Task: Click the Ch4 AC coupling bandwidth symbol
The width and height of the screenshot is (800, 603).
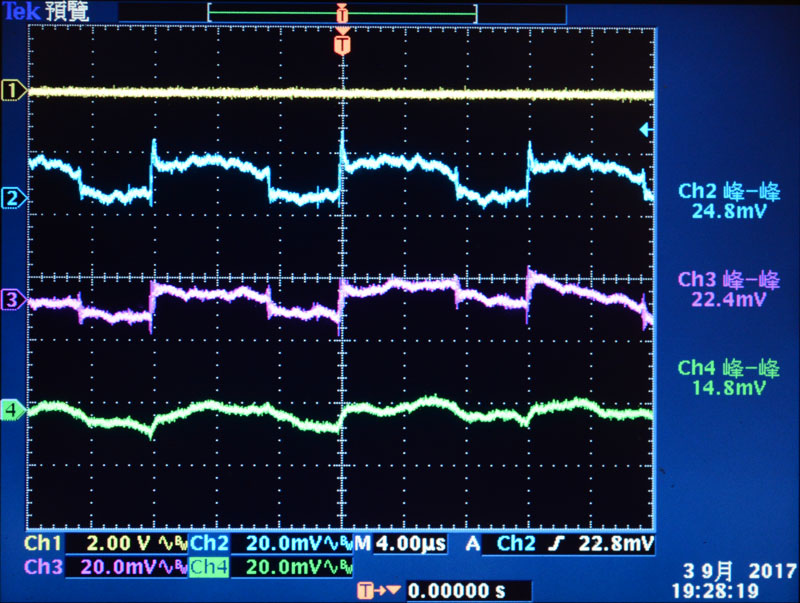Action: click(x=338, y=567)
